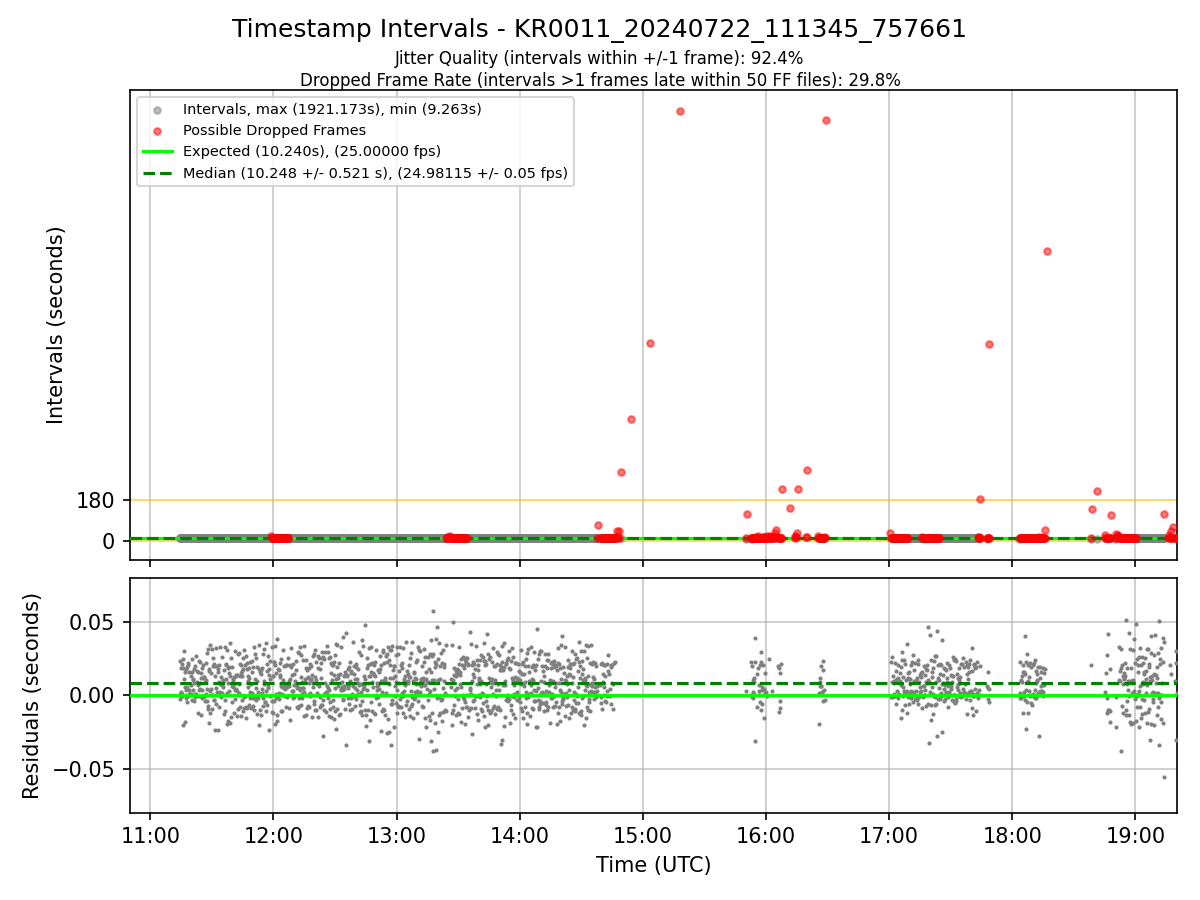Click the 0.00 residuals tick label
The height and width of the screenshot is (900, 1200).
[92, 696]
